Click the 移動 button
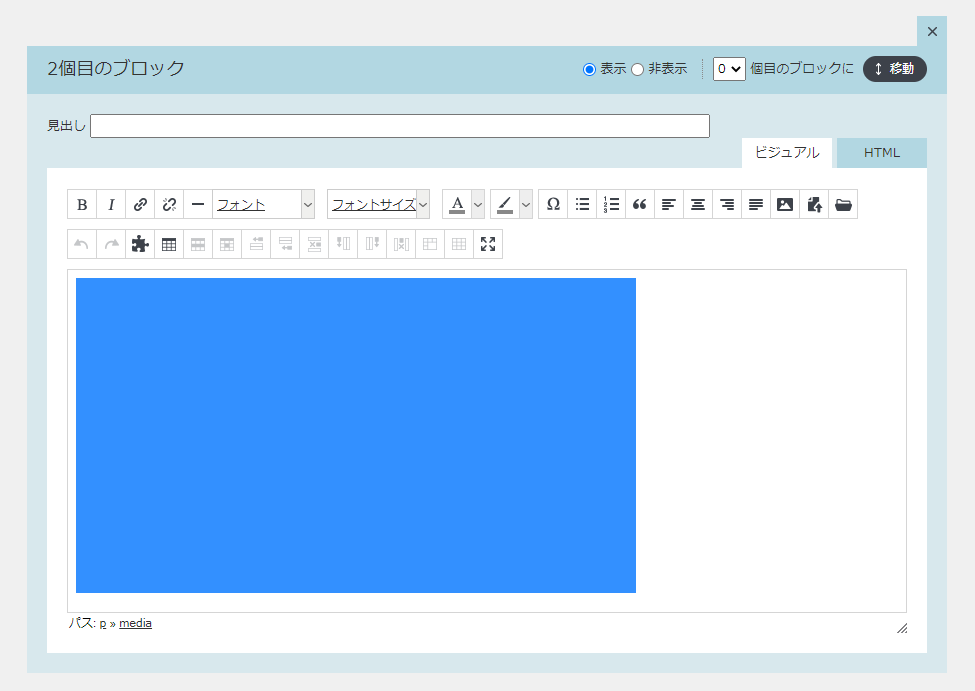The width and height of the screenshot is (975, 691). tap(895, 68)
